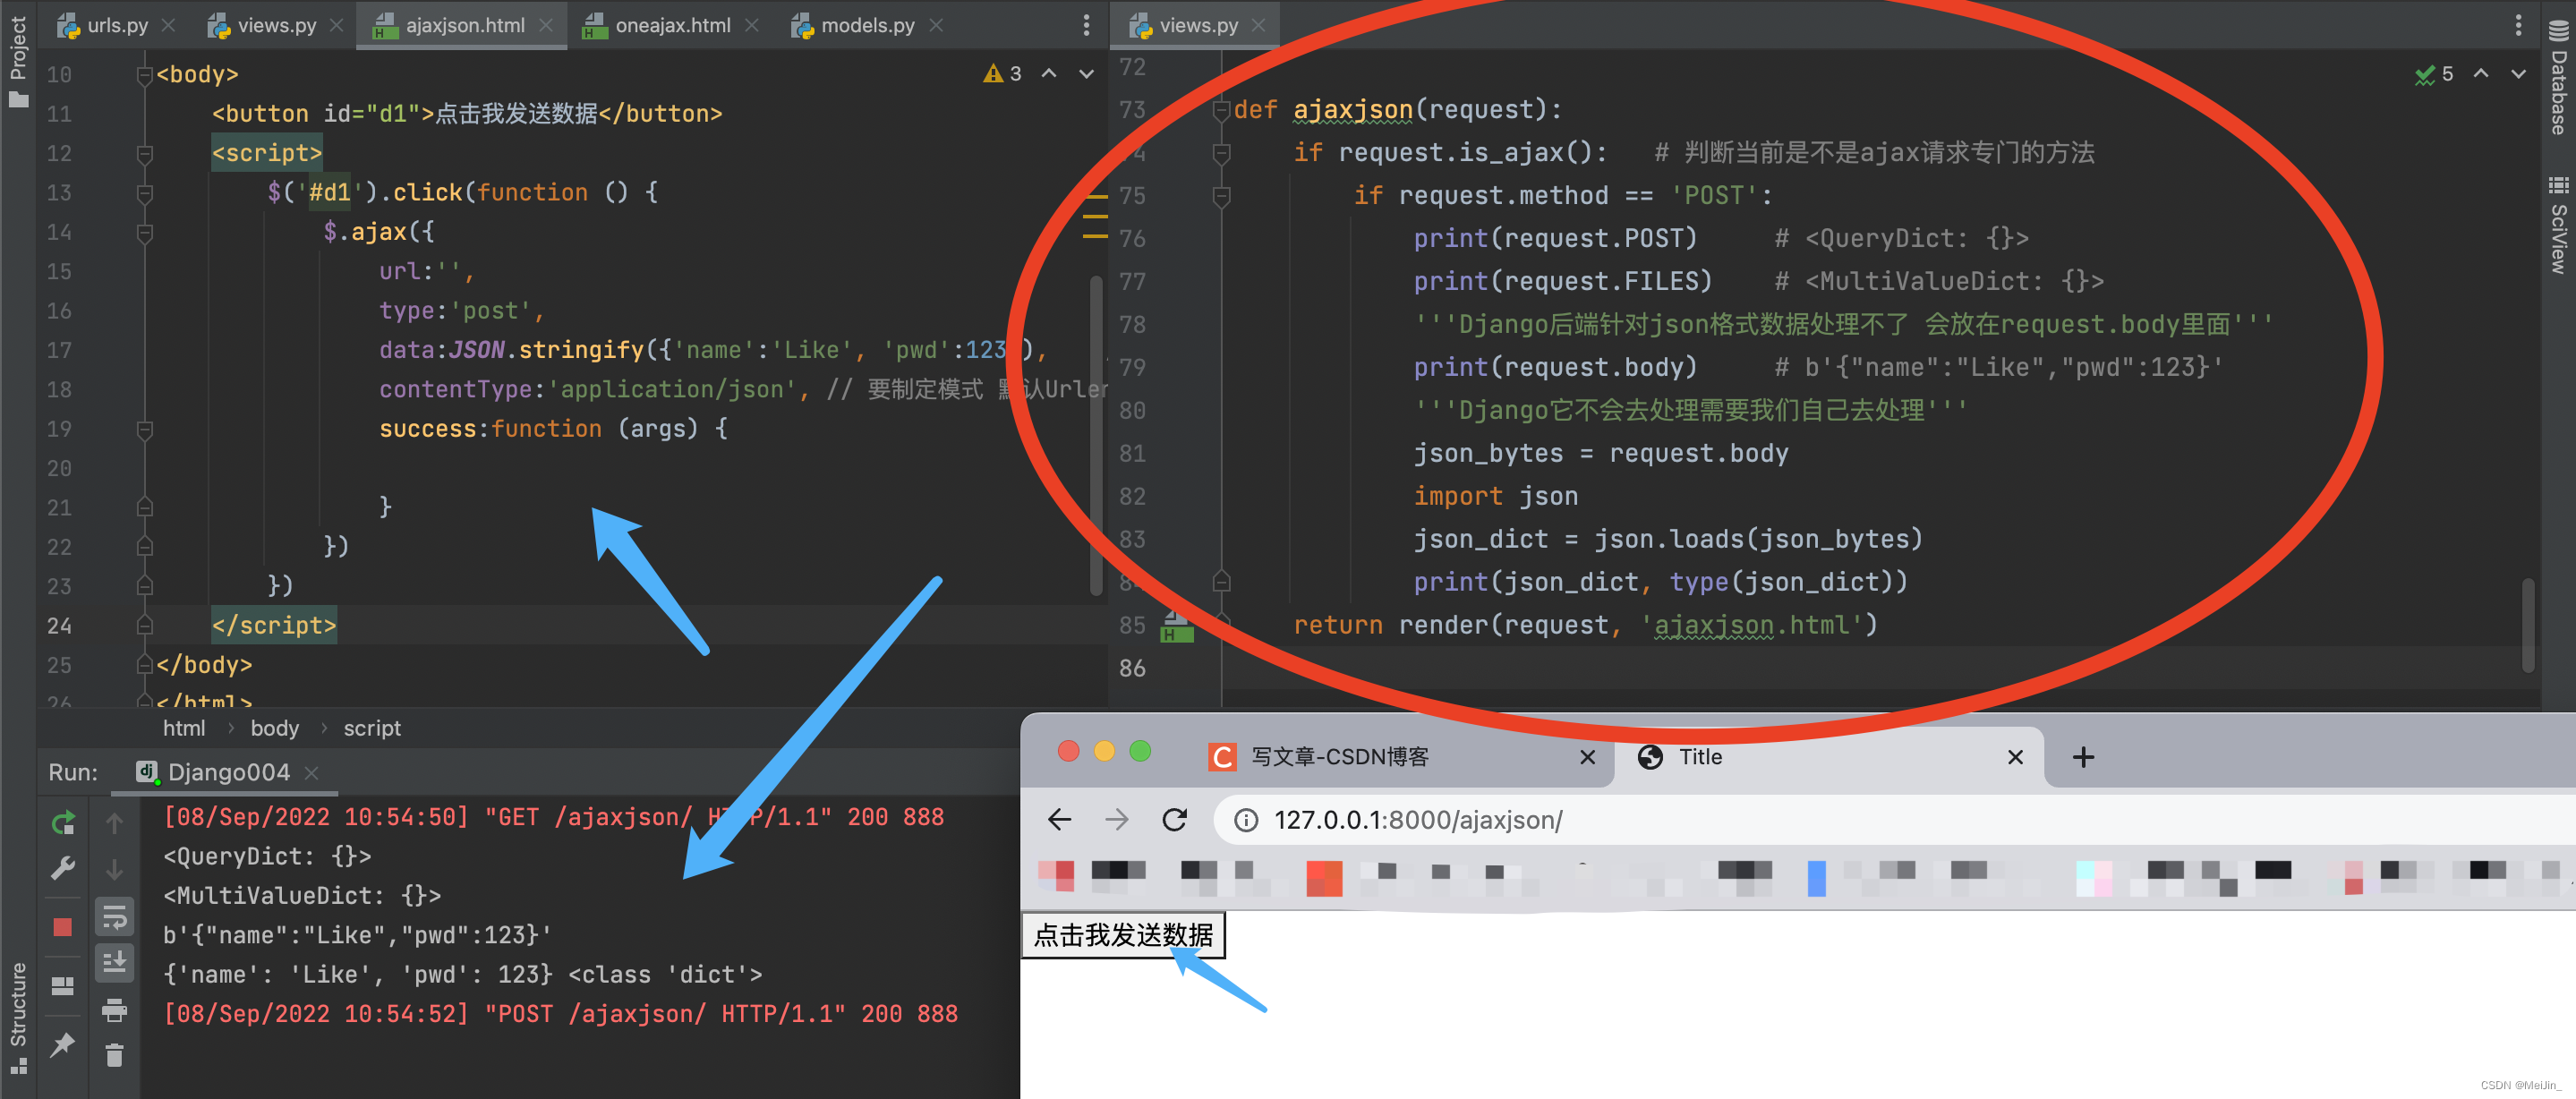Switch to the urls.py editor tab
2576x1099 pixels.
coord(102,25)
